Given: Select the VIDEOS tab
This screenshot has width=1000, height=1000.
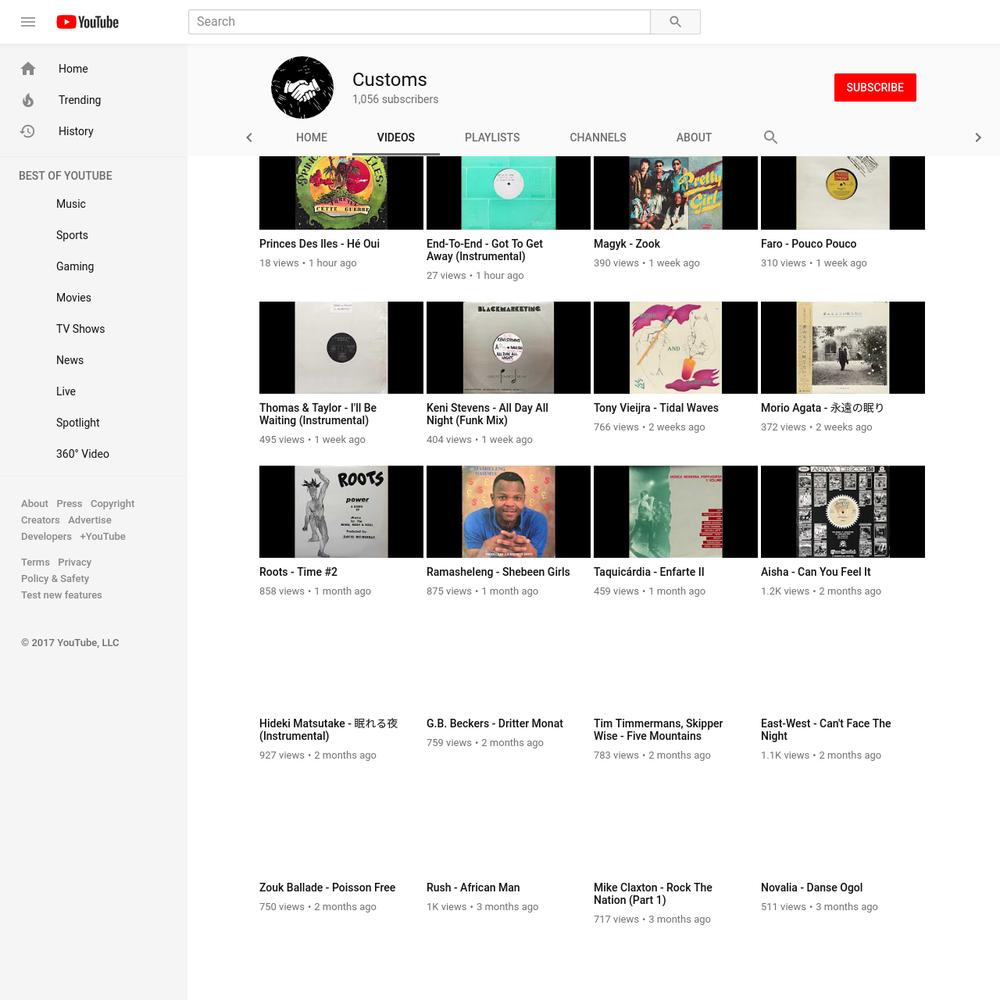Looking at the screenshot, I should pyautogui.click(x=395, y=138).
